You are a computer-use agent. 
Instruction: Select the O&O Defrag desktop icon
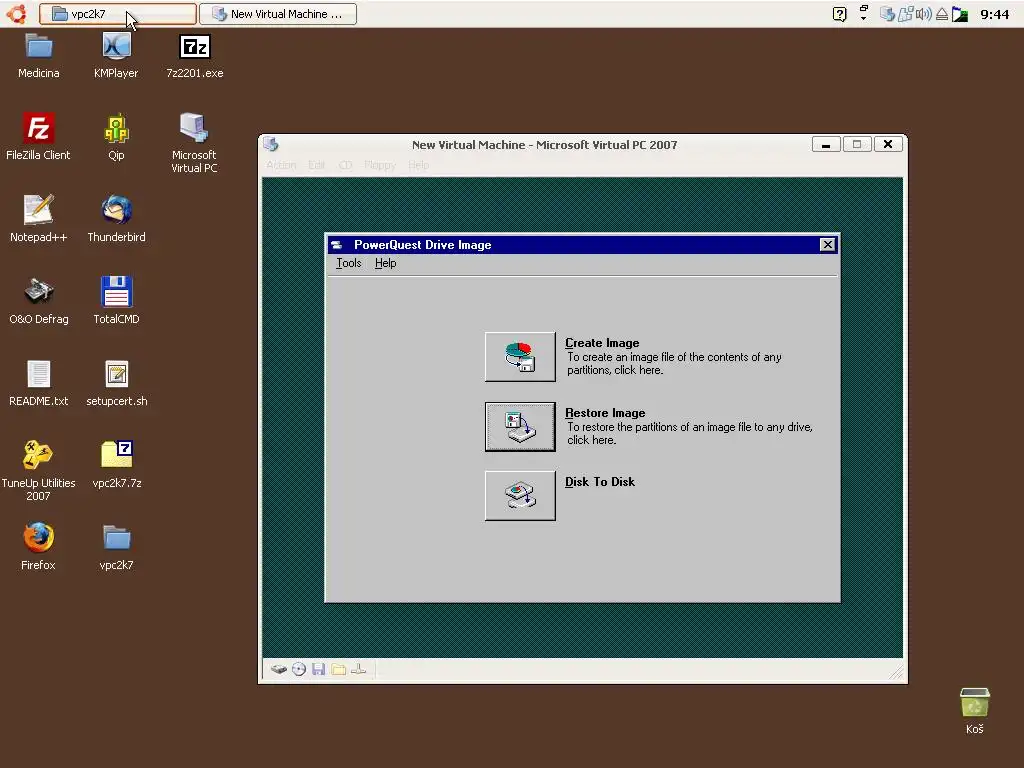39,300
